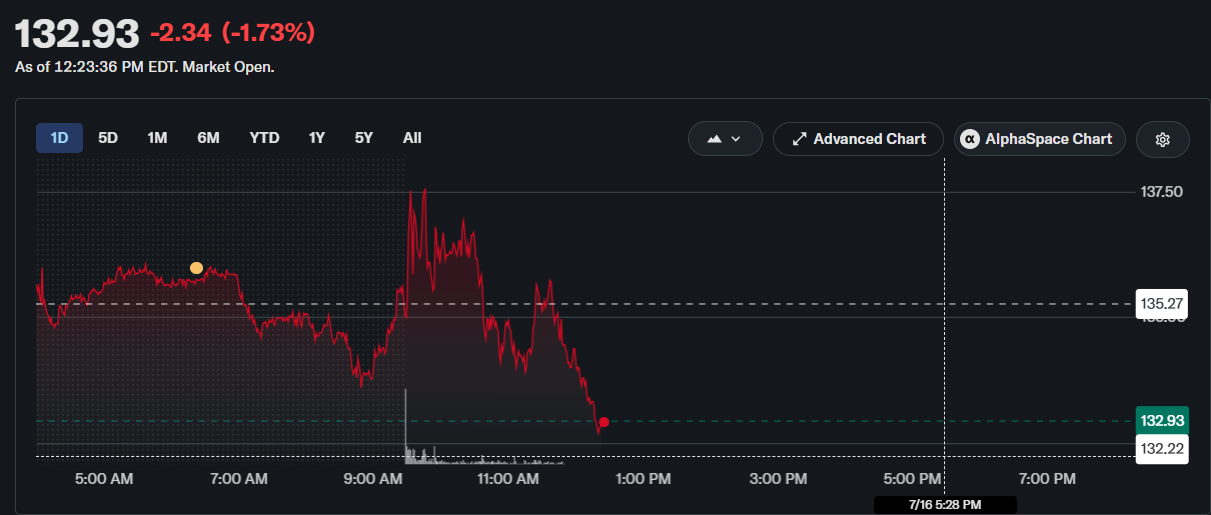The height and width of the screenshot is (515, 1211).
Task: Switch to the 5D range
Action: pos(108,138)
